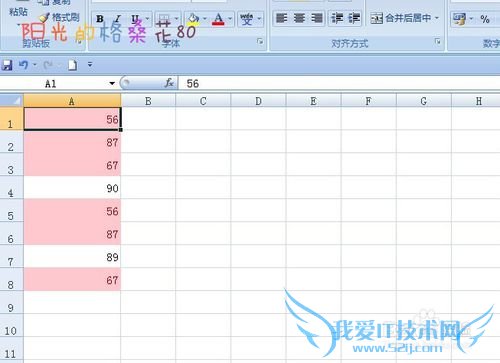Open the accounting format dropdown arrow
Image resolution: width=500 pixels, height=363 pixels.
(x=471, y=19)
